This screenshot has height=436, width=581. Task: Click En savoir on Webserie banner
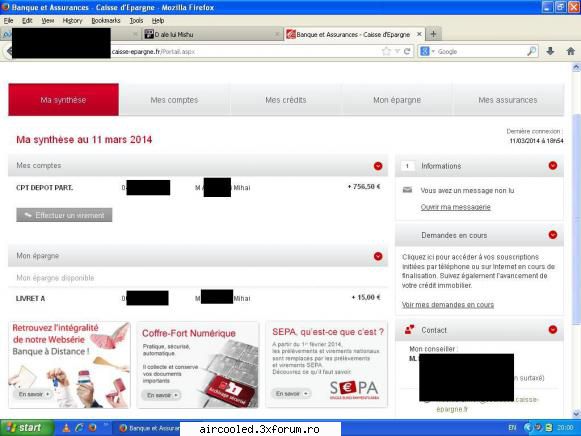[x=34, y=394]
